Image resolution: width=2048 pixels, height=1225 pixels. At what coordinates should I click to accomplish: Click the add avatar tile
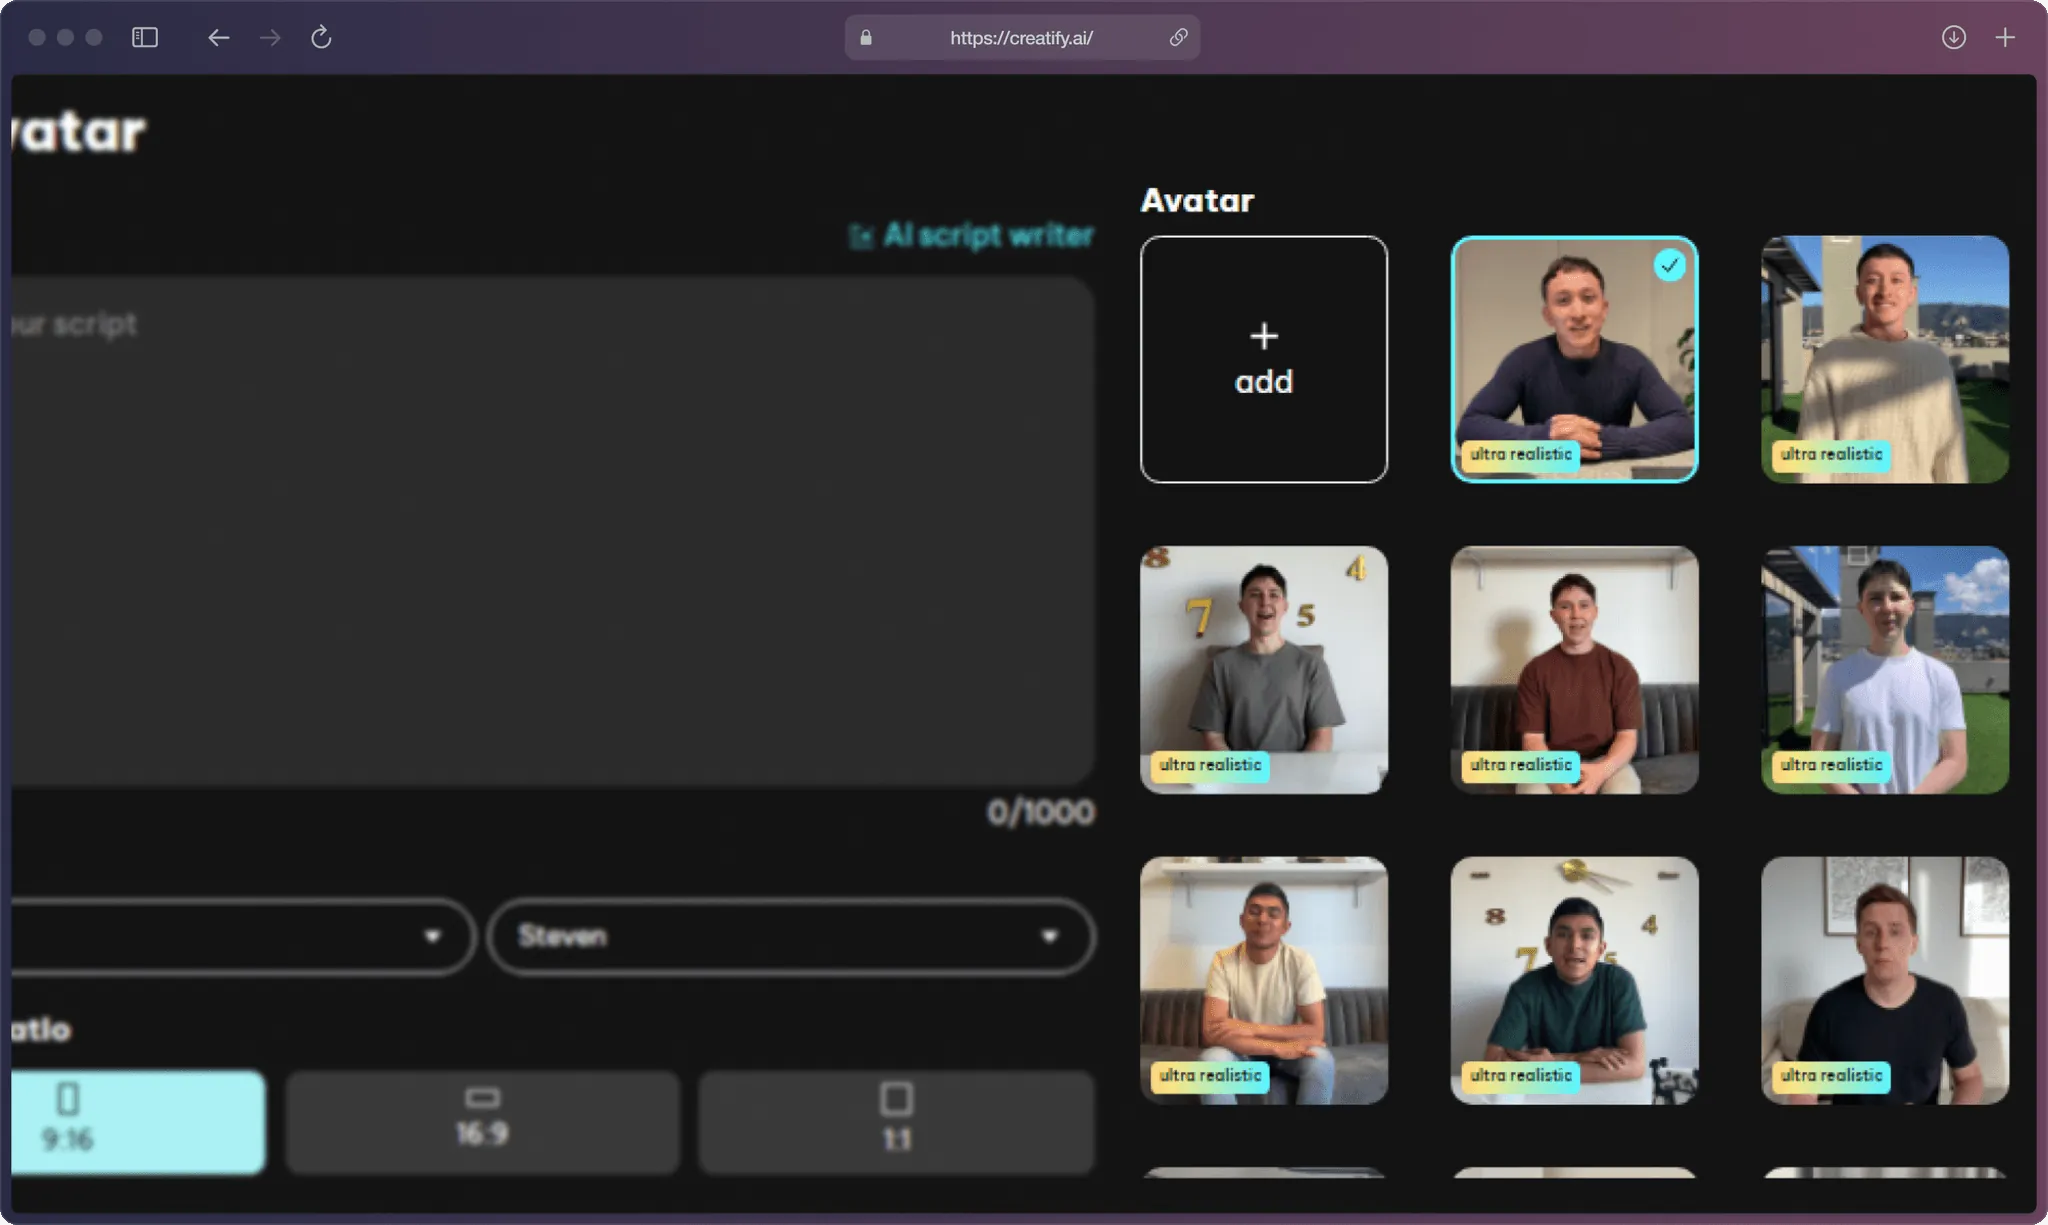pyautogui.click(x=1264, y=360)
